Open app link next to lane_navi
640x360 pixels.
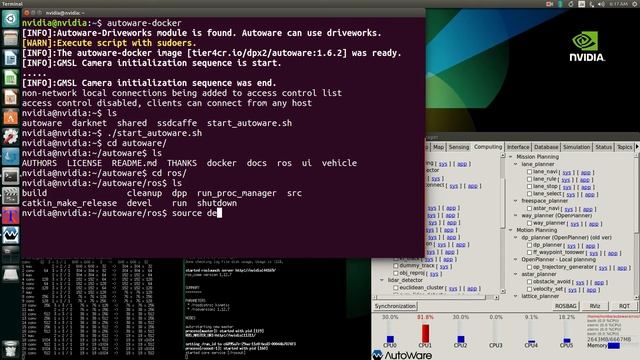coord(585,173)
